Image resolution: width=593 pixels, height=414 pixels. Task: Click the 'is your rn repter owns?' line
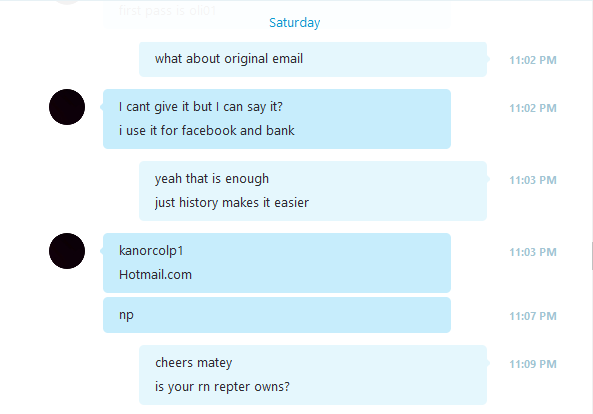(222, 387)
